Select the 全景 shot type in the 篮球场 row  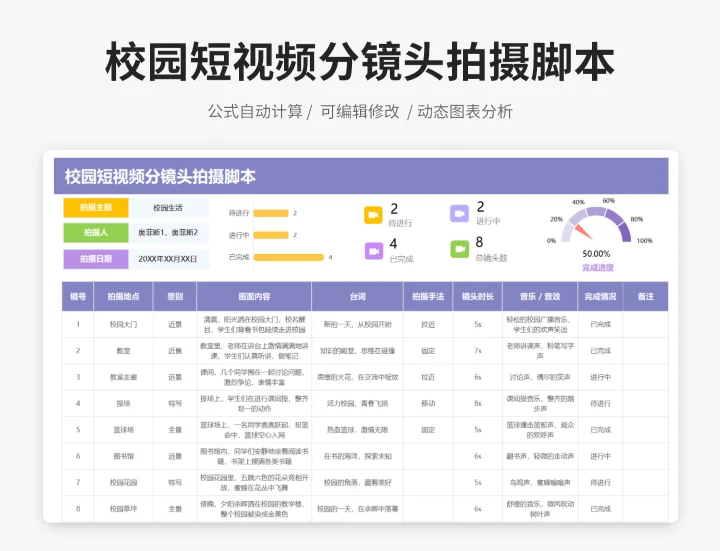pyautogui.click(x=175, y=430)
